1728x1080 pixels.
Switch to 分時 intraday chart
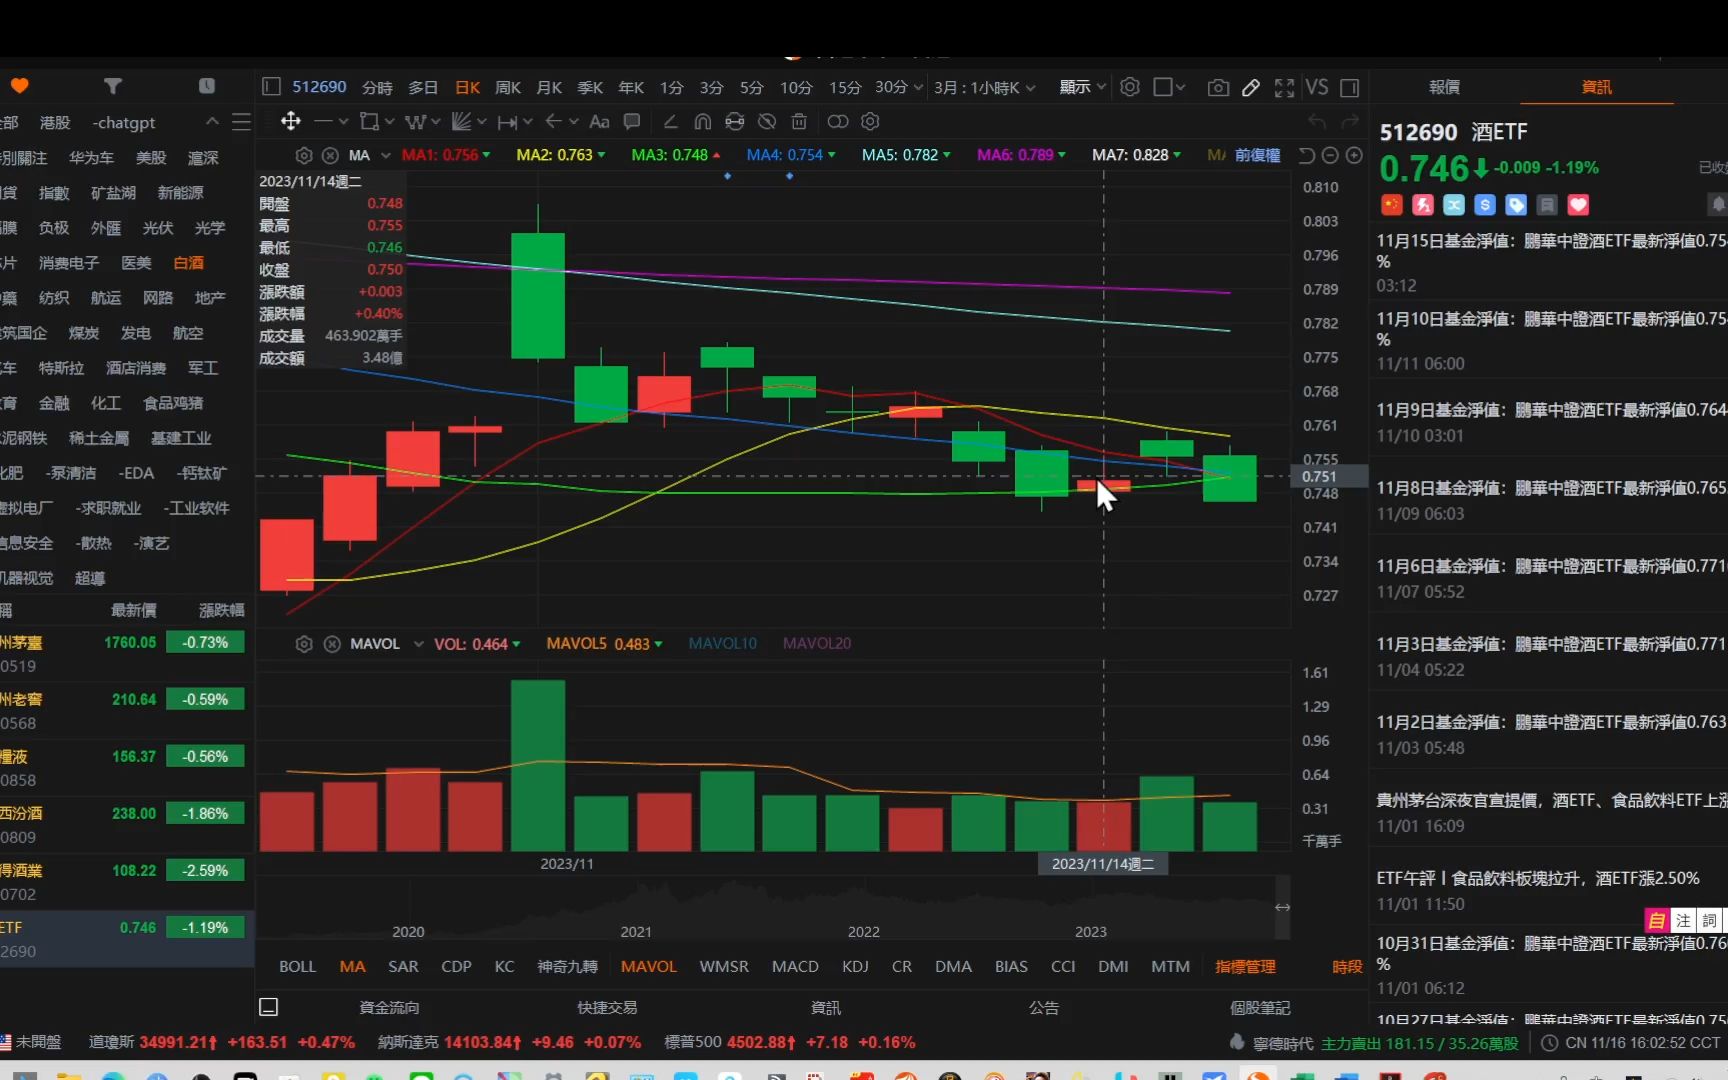[x=377, y=88]
